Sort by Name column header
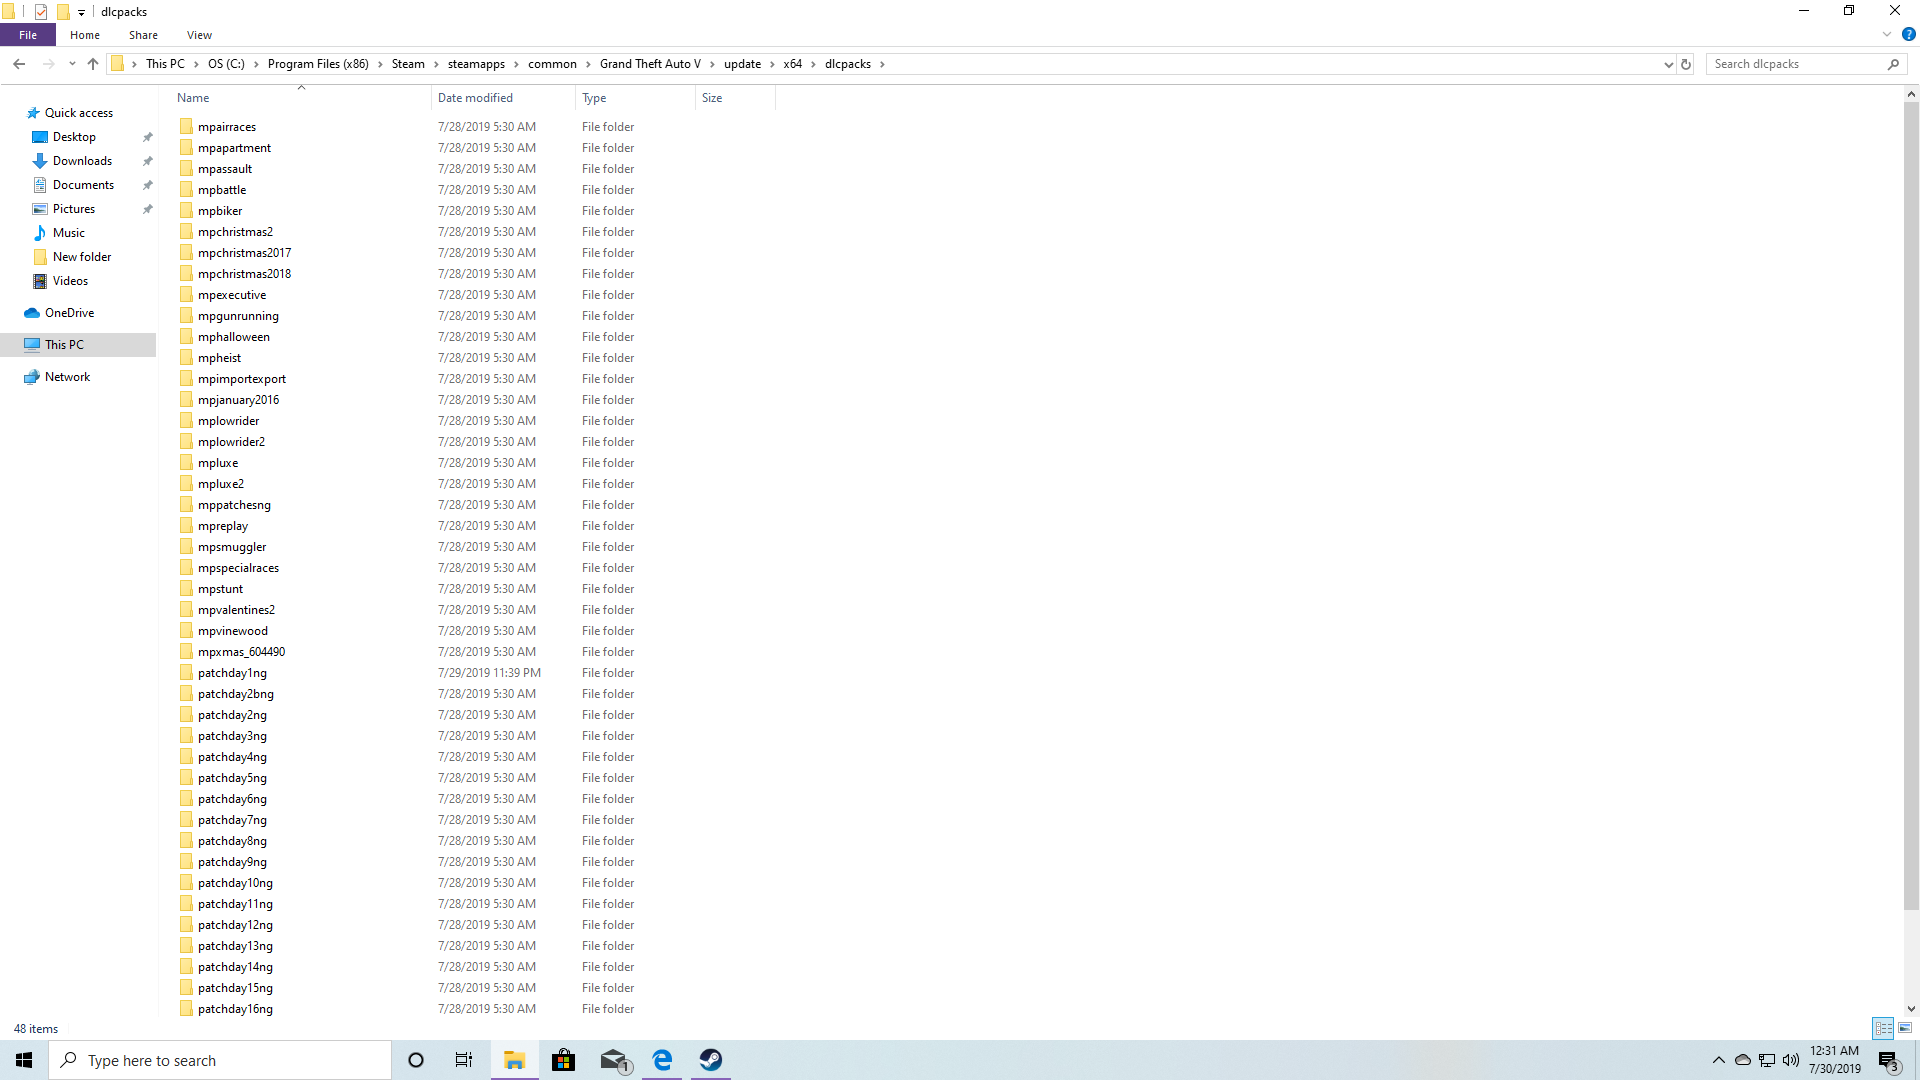The image size is (1920, 1080). coord(300,98)
